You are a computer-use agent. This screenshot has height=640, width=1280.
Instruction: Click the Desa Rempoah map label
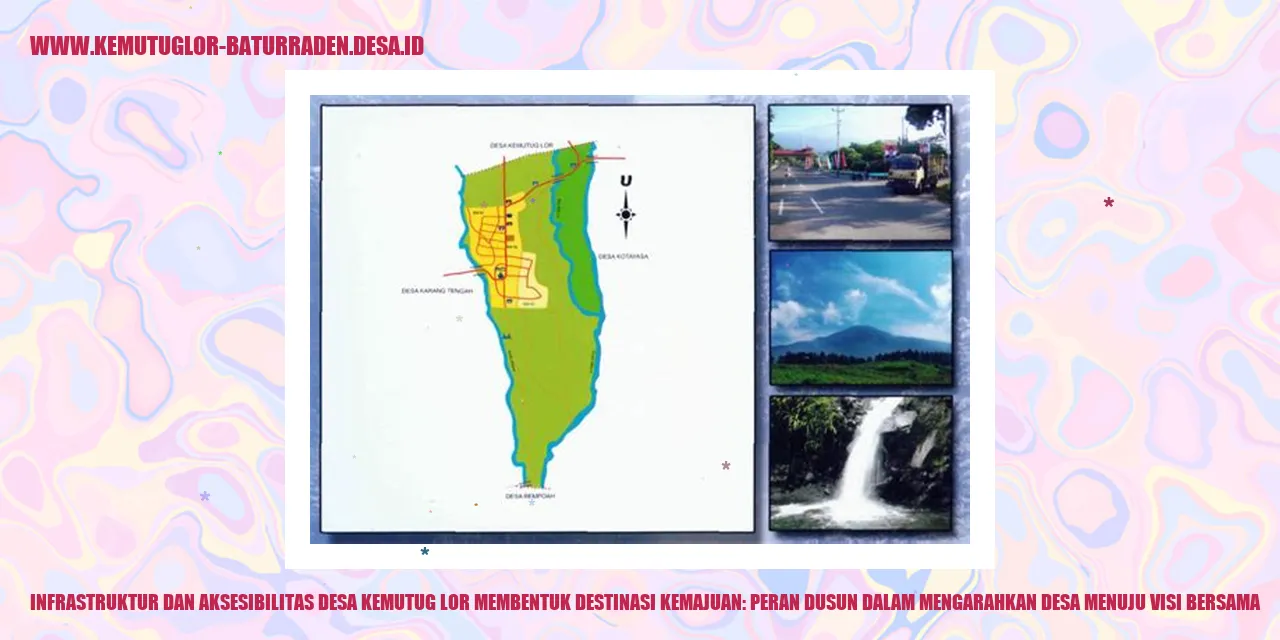530,496
